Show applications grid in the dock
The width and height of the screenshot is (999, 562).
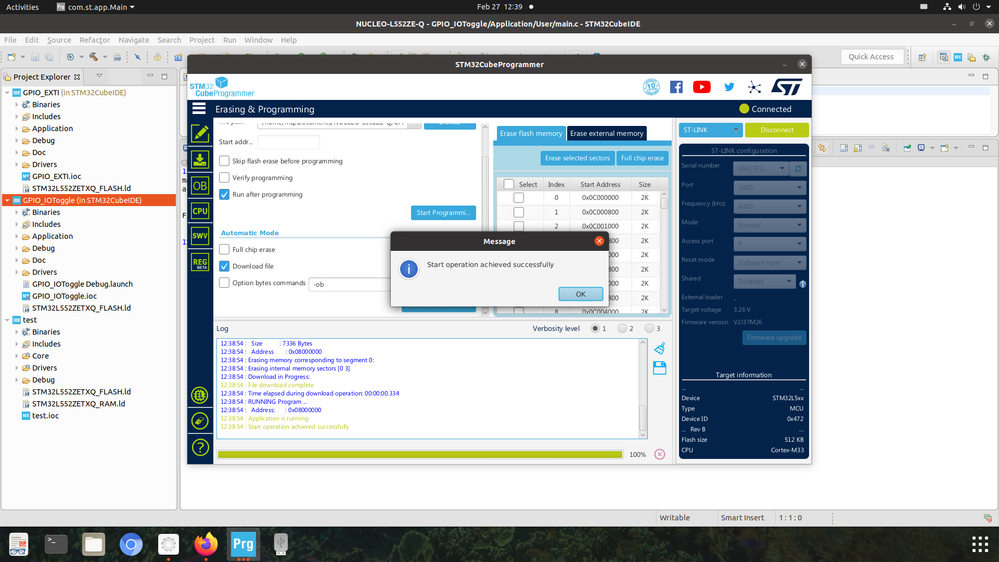[x=980, y=544]
